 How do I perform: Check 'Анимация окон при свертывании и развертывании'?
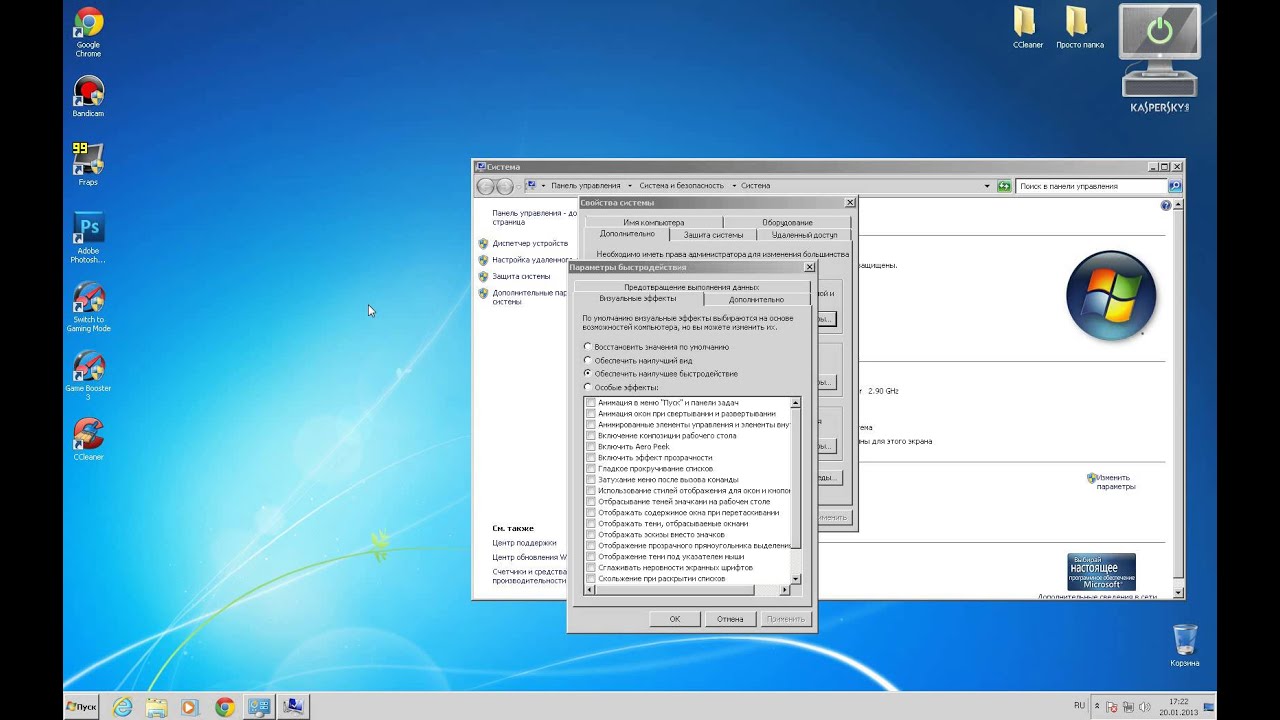coord(591,413)
